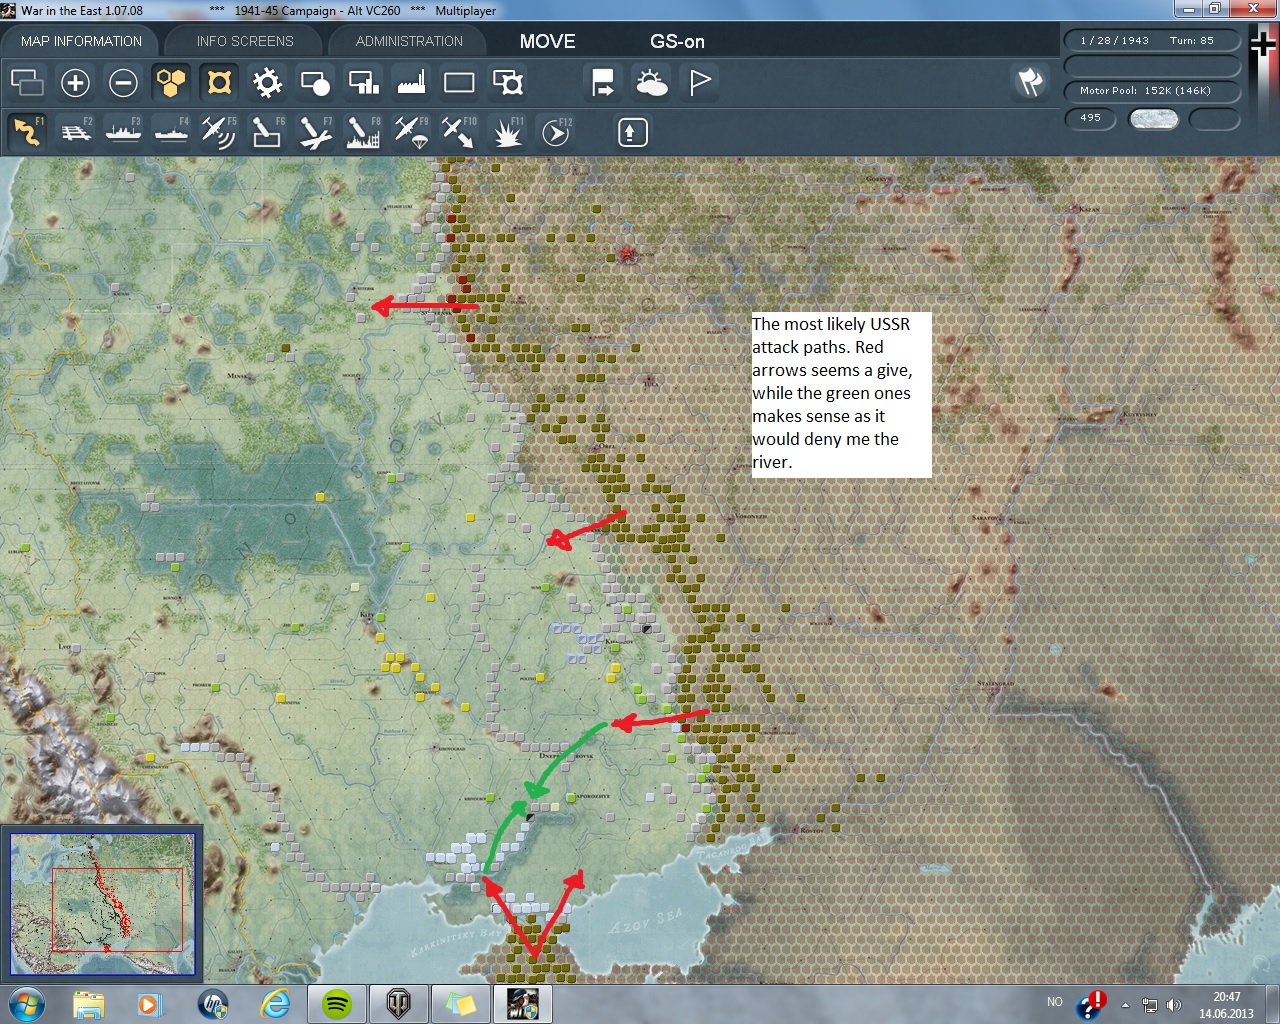Click the crossed flags end turn icon

[1030, 82]
